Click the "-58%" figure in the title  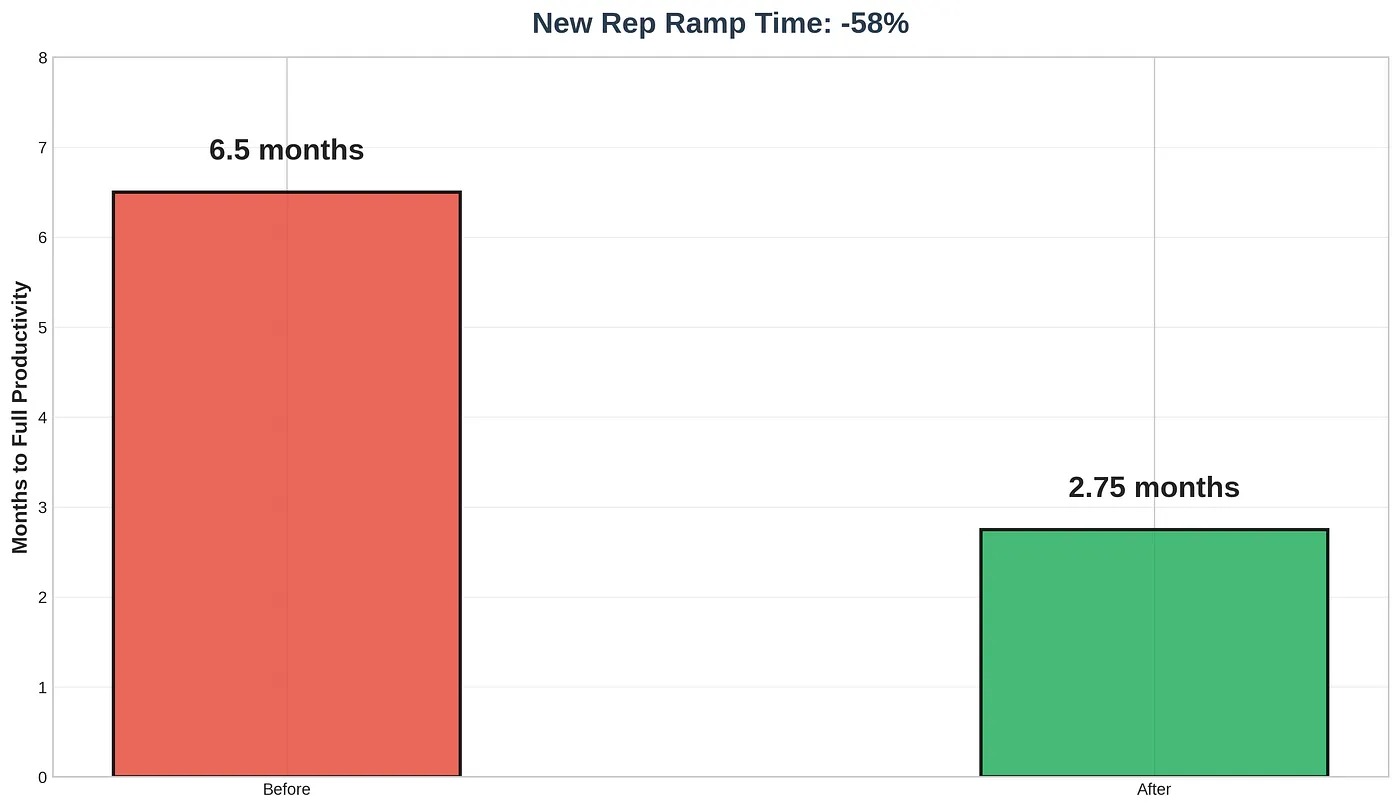click(875, 23)
